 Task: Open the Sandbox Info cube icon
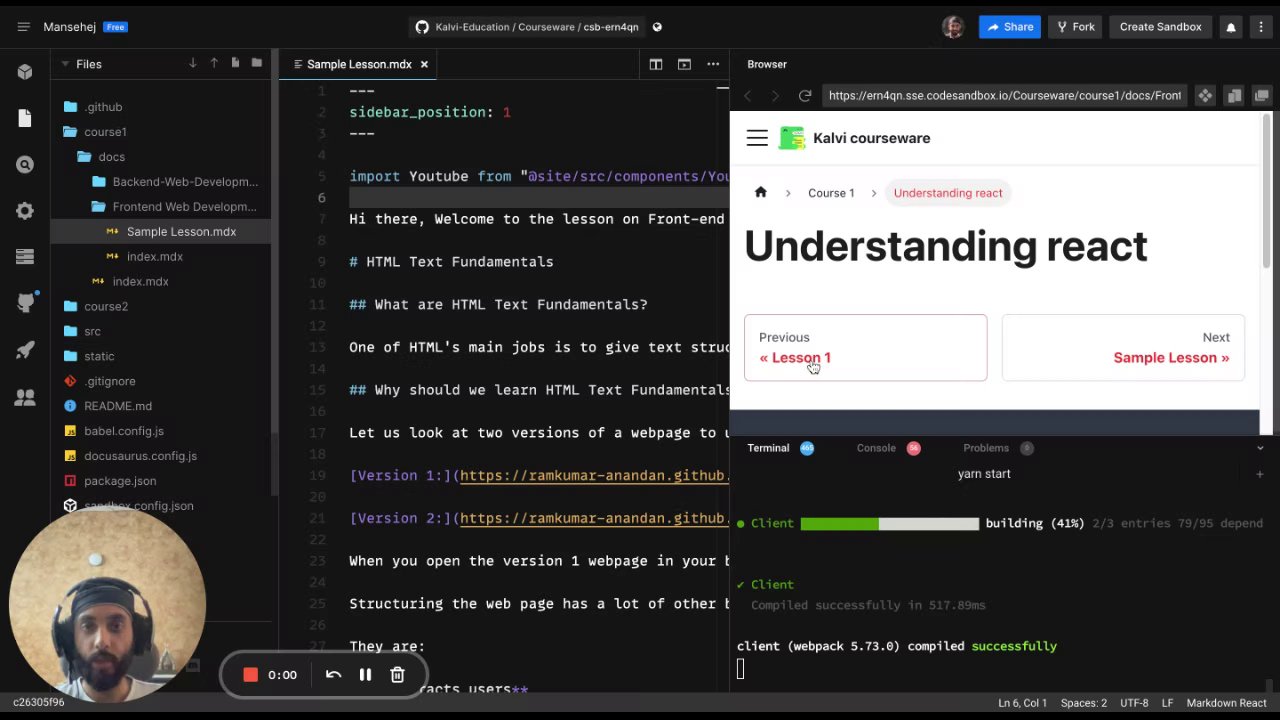(25, 72)
